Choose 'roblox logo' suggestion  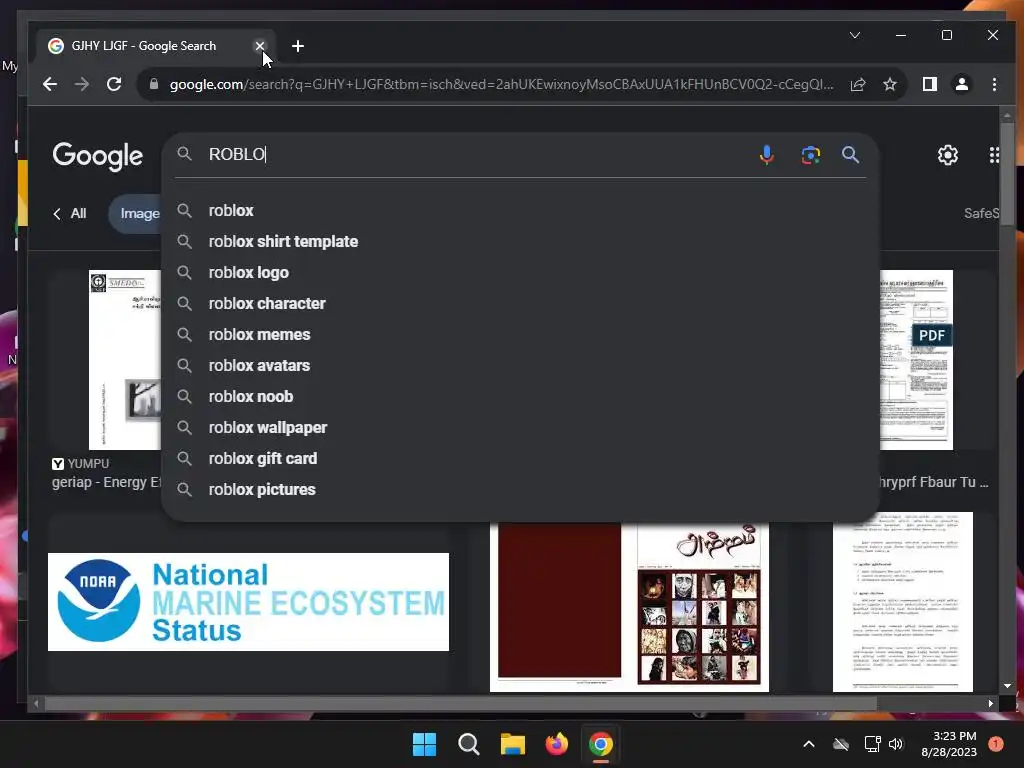pos(520,272)
